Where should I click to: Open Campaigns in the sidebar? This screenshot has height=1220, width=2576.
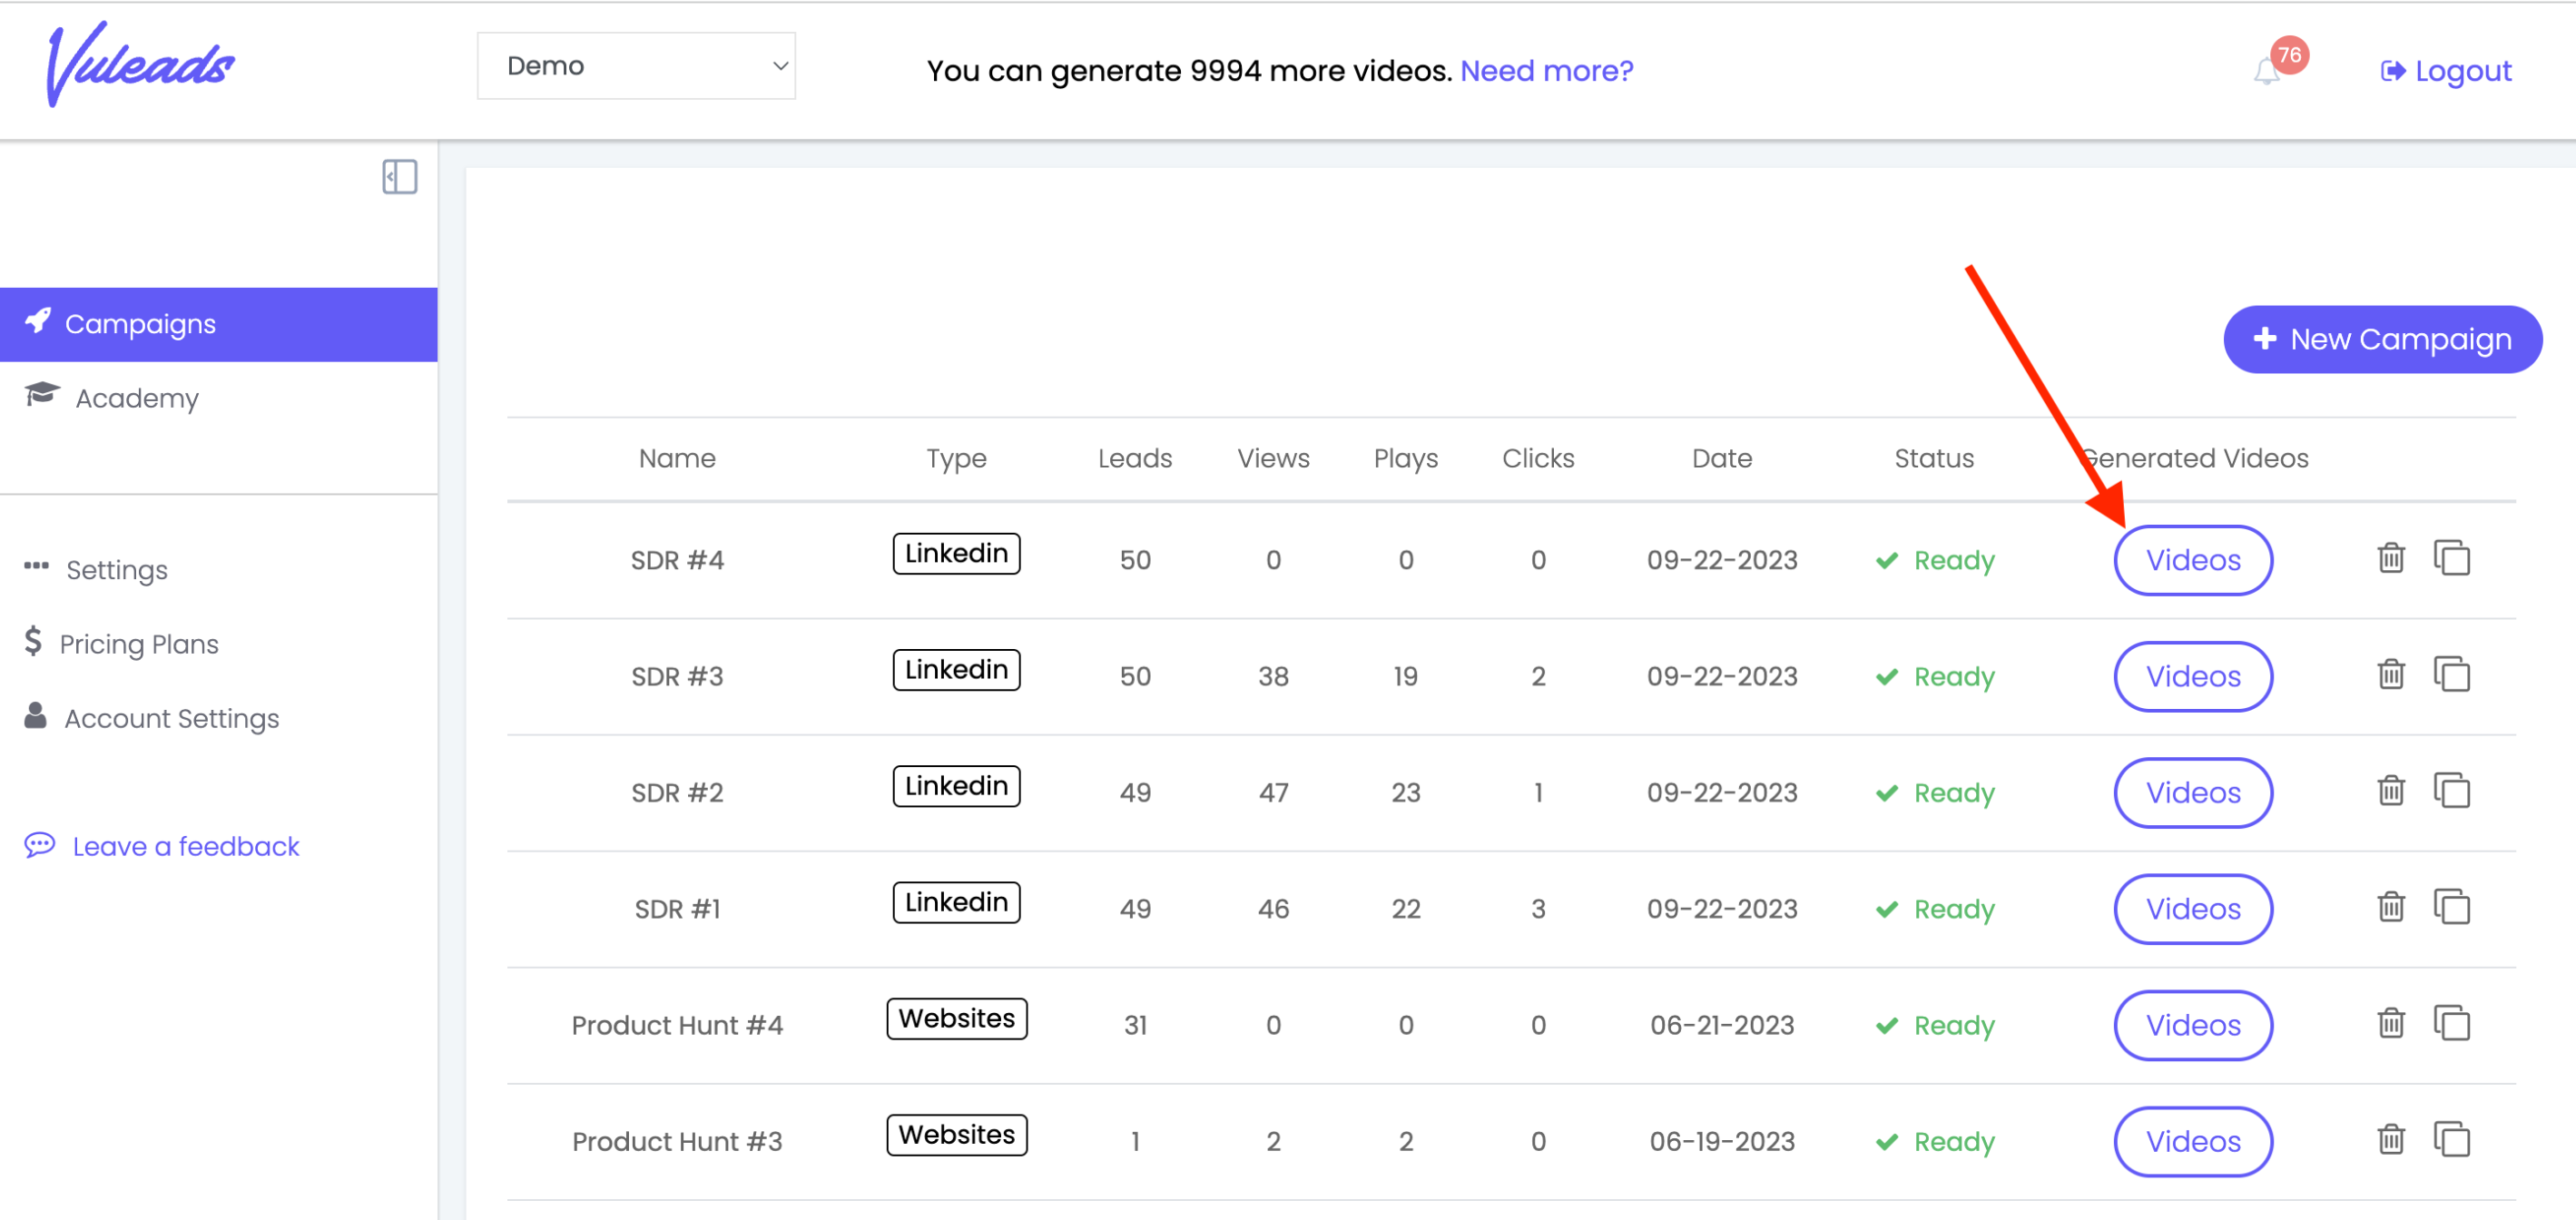pos(218,324)
